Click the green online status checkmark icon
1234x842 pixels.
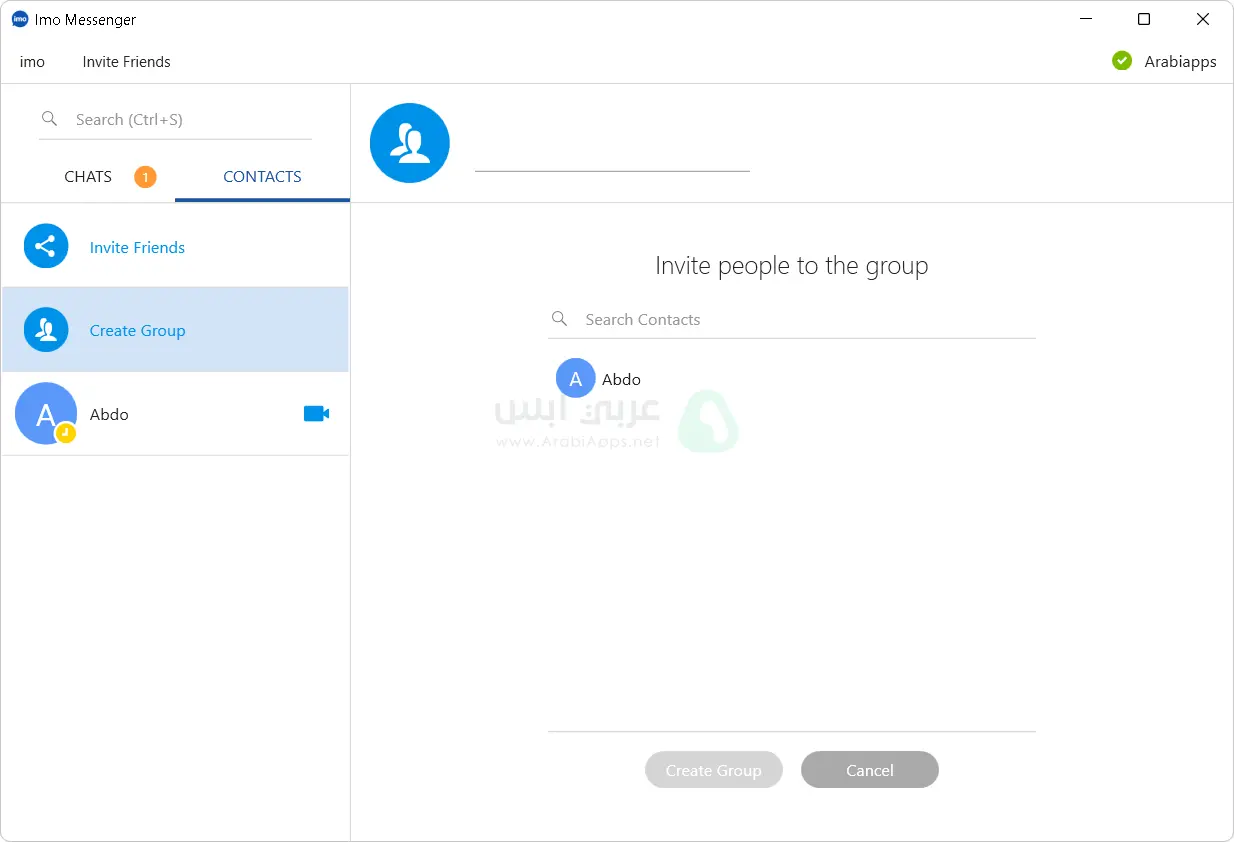pos(1122,61)
